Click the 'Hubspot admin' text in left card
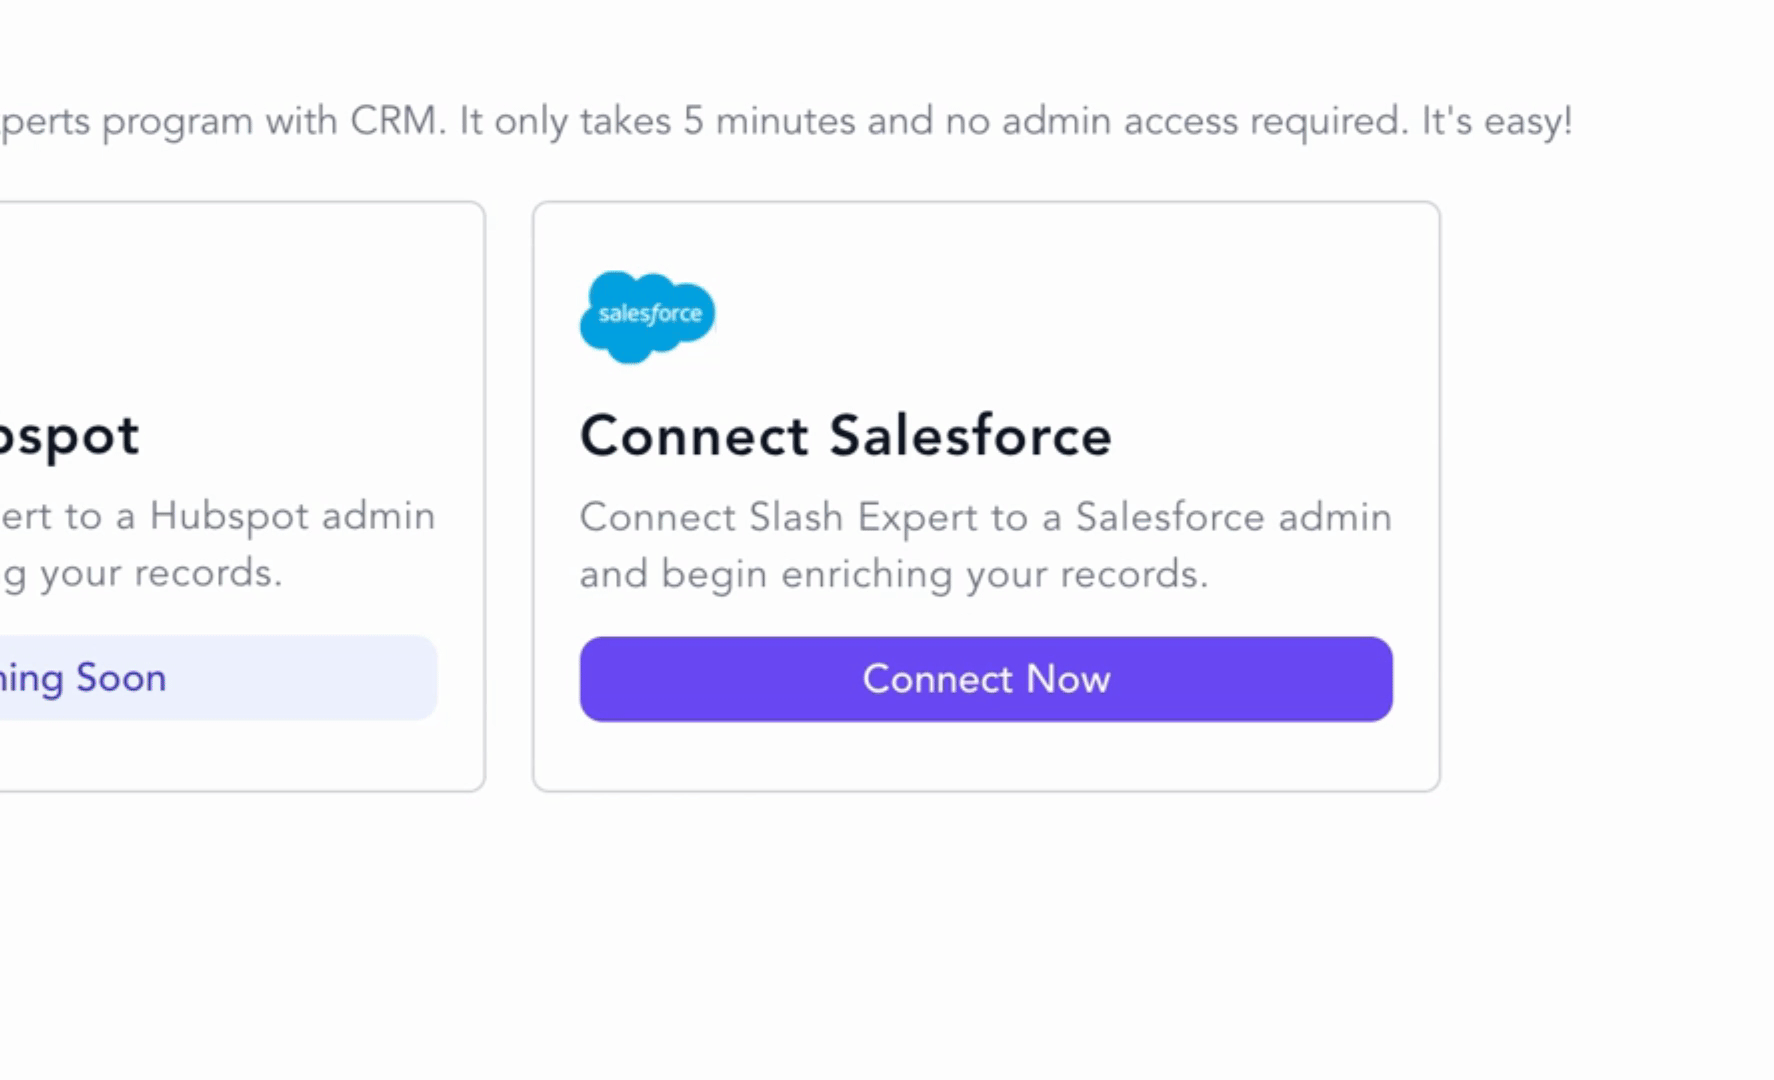 pos(292,516)
